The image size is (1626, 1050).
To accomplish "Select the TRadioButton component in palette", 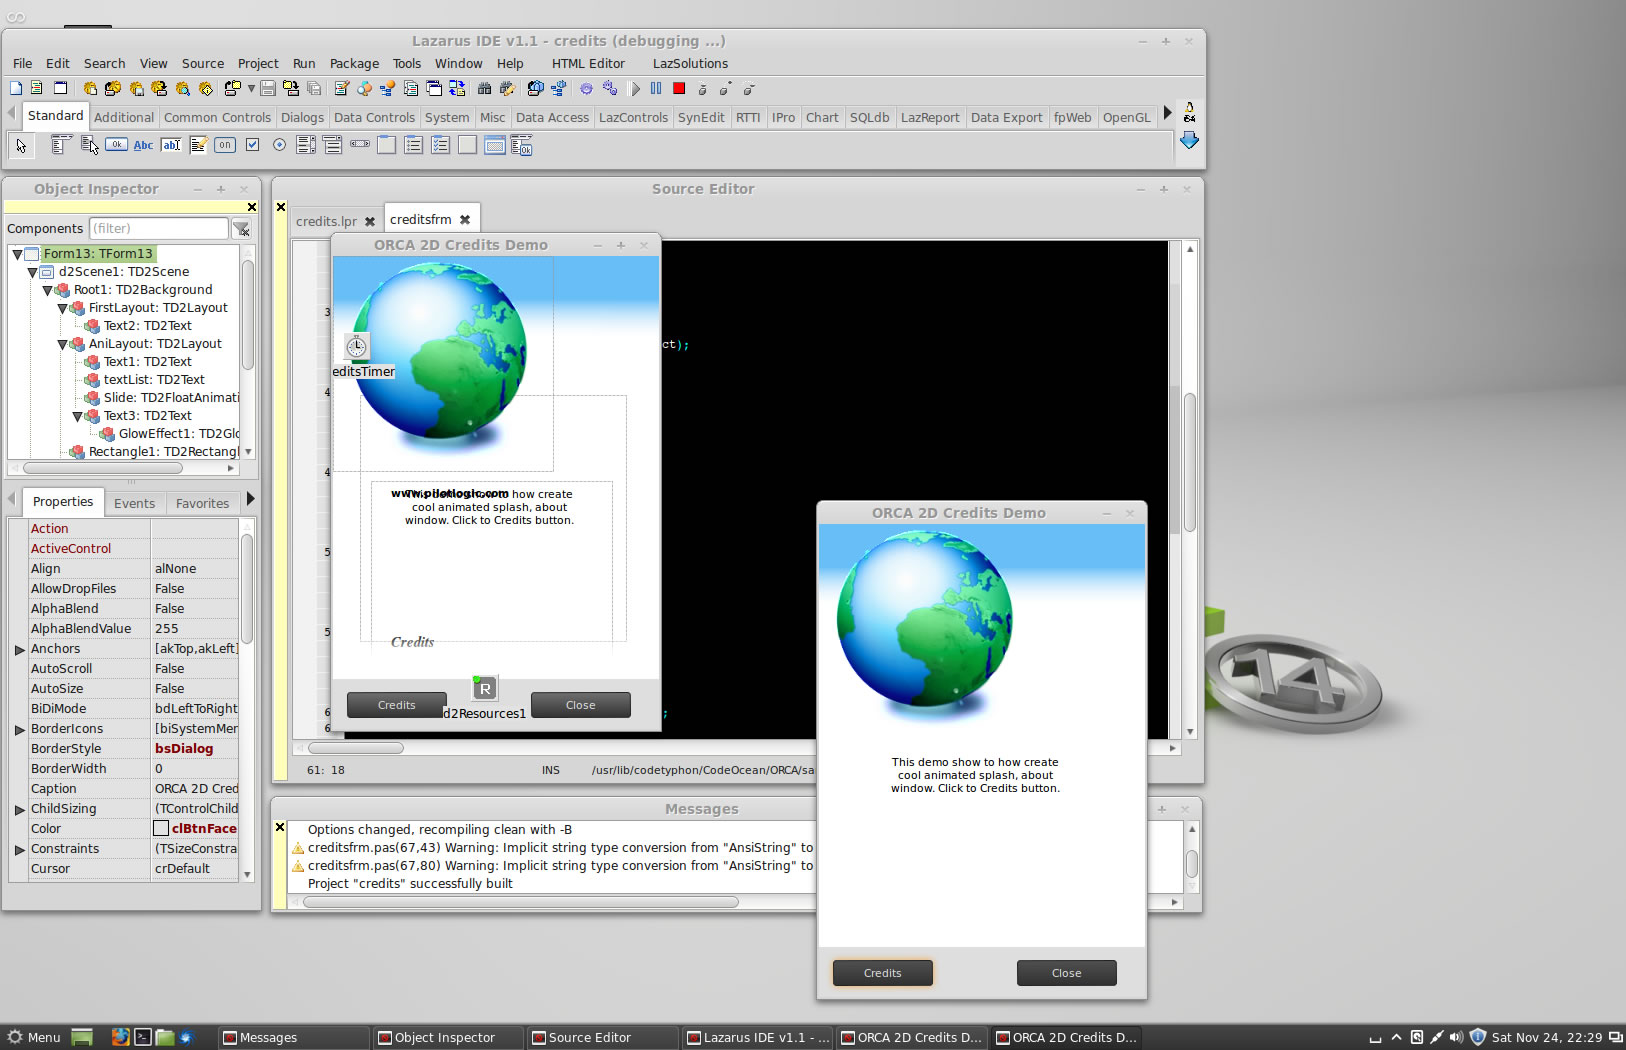I will [x=279, y=146].
